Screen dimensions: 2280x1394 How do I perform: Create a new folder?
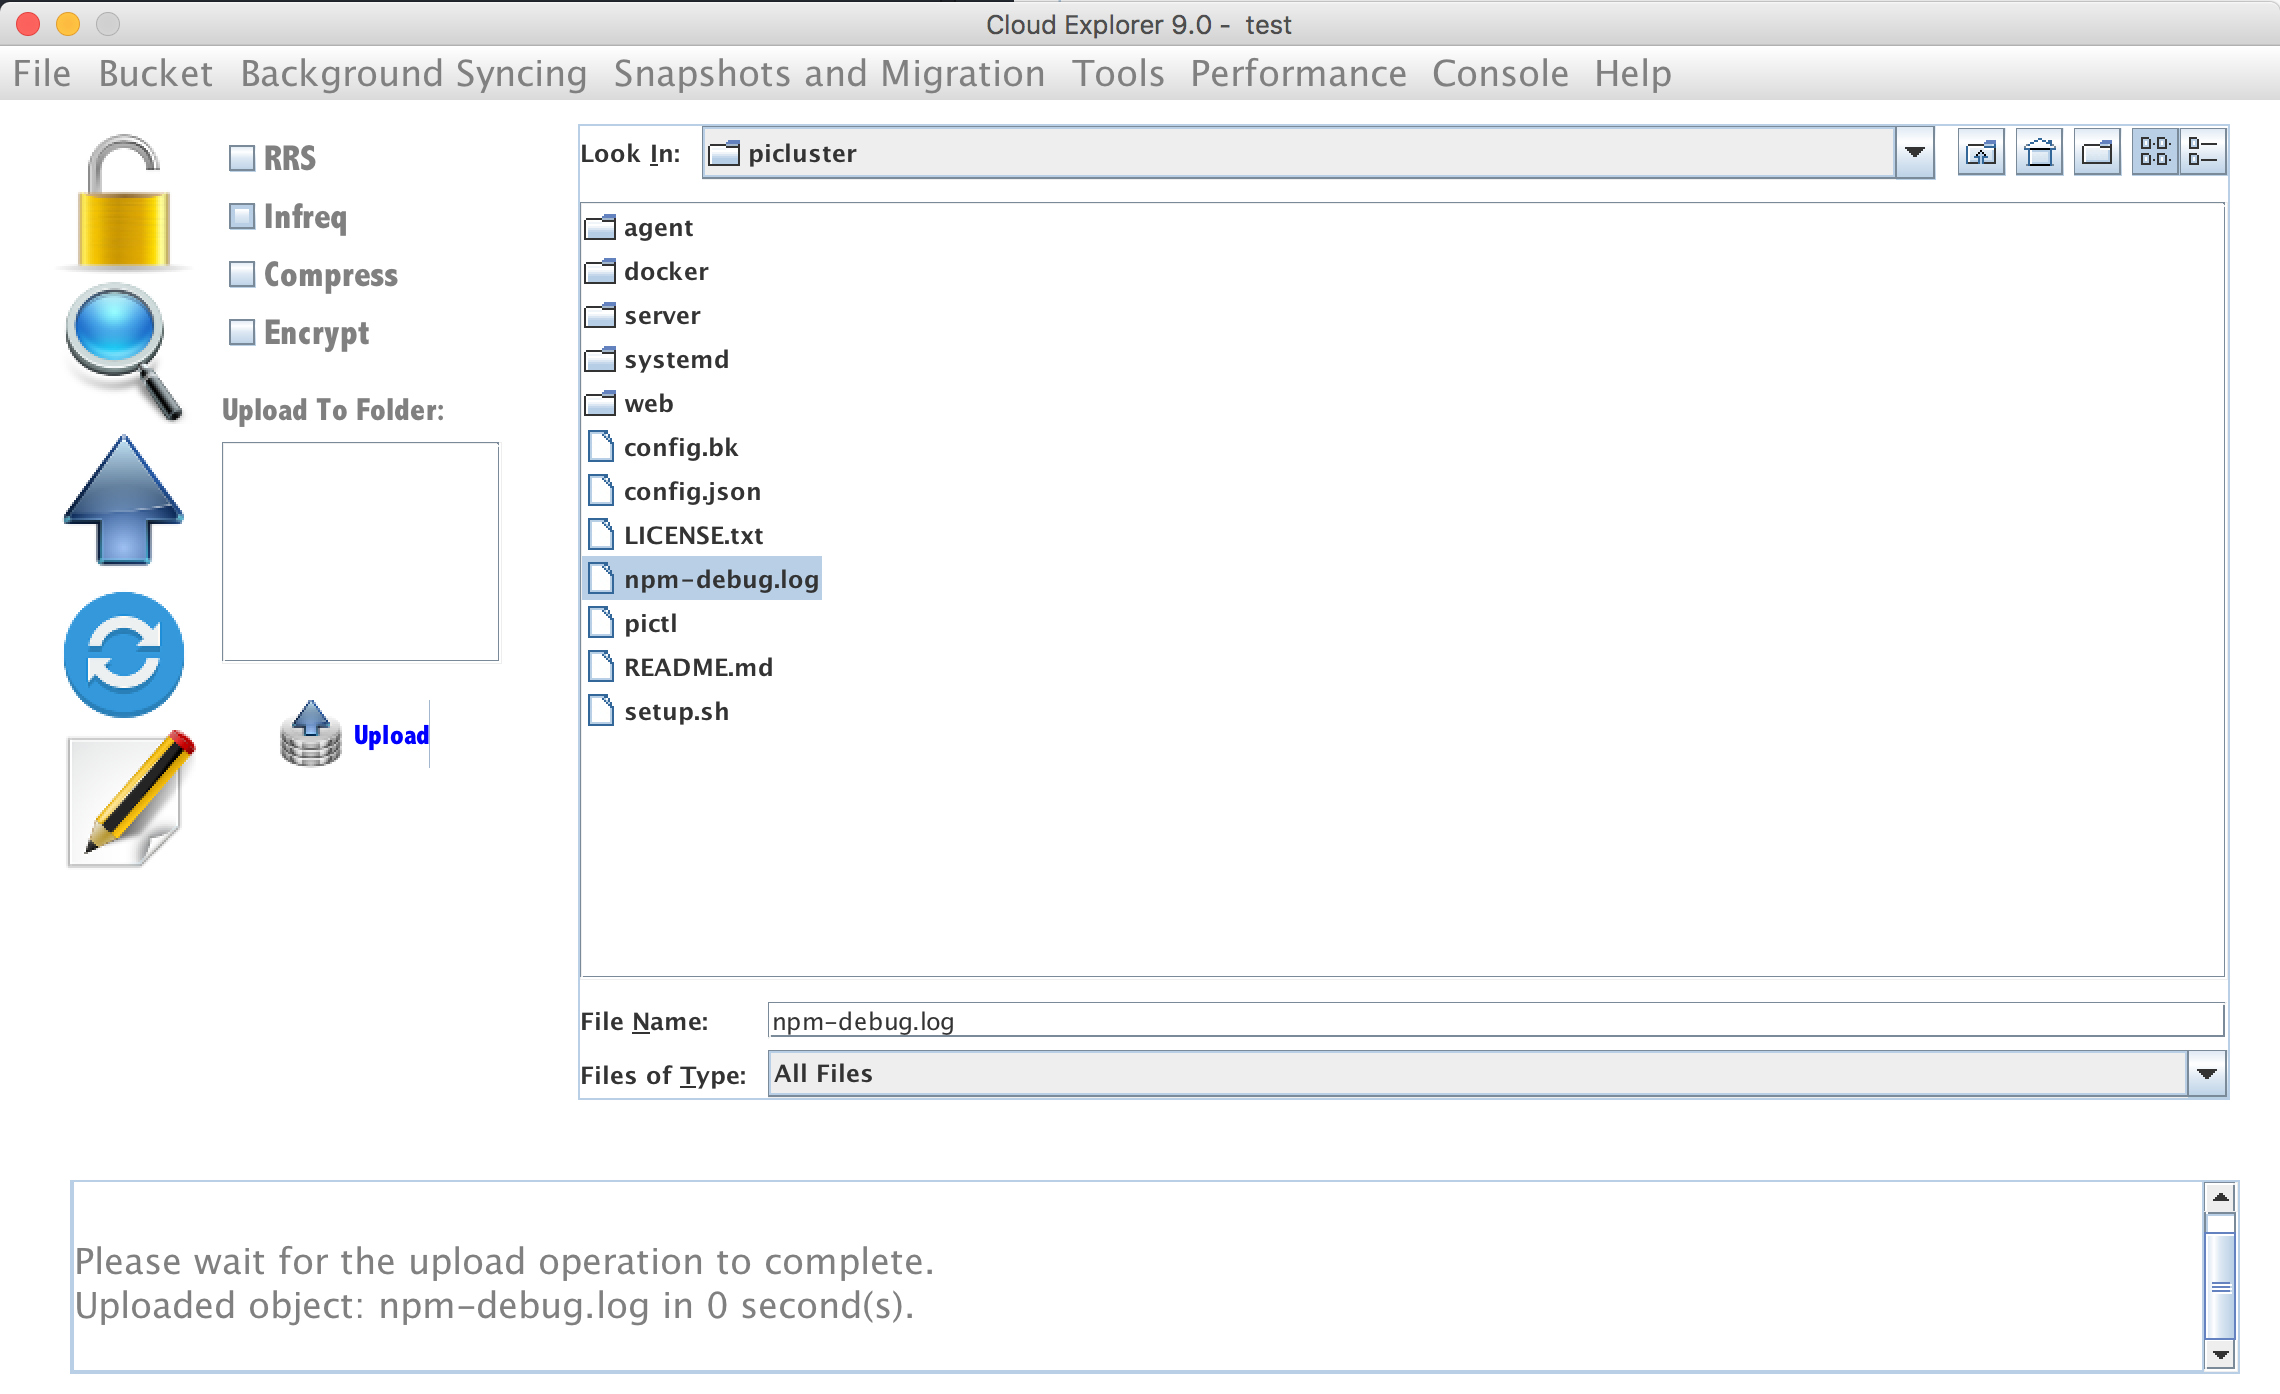click(x=2097, y=153)
